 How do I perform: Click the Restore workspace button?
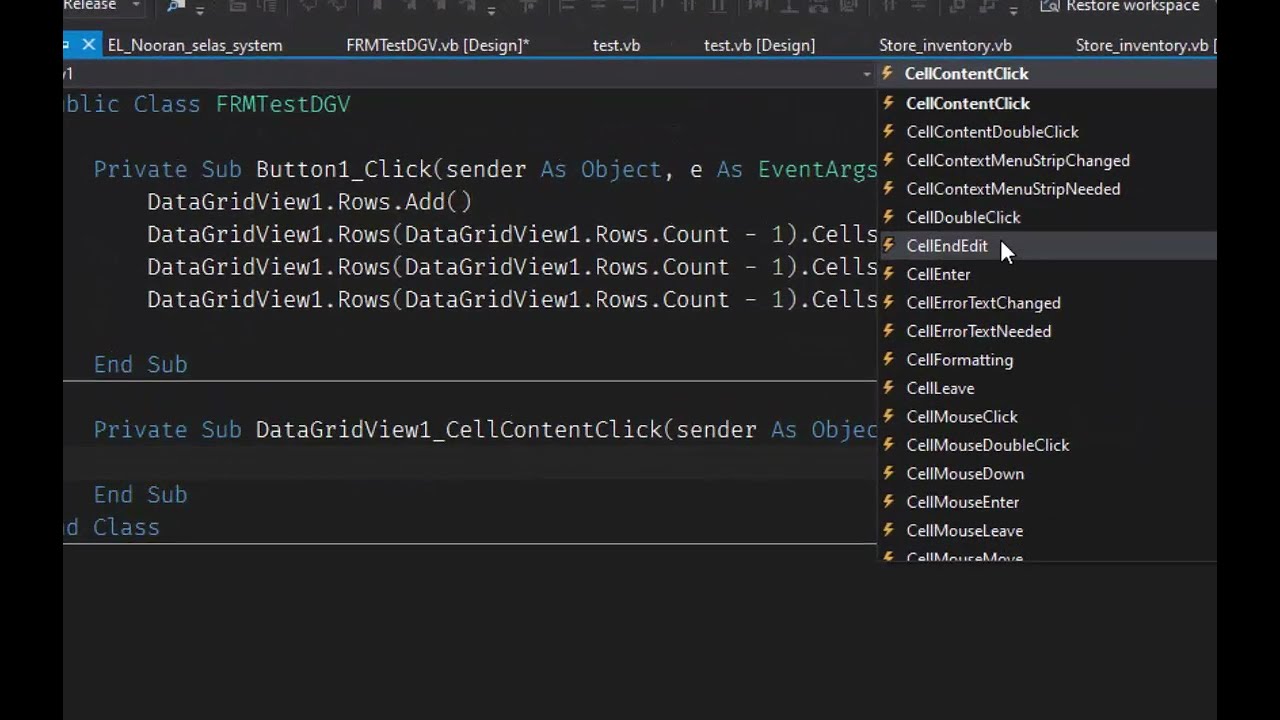[1120, 7]
